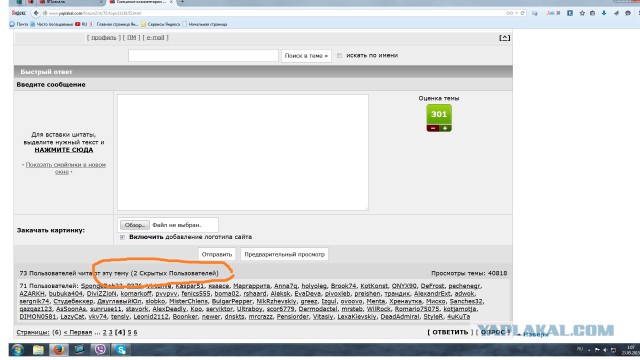Click the volume icon in system tray

tap(605, 350)
